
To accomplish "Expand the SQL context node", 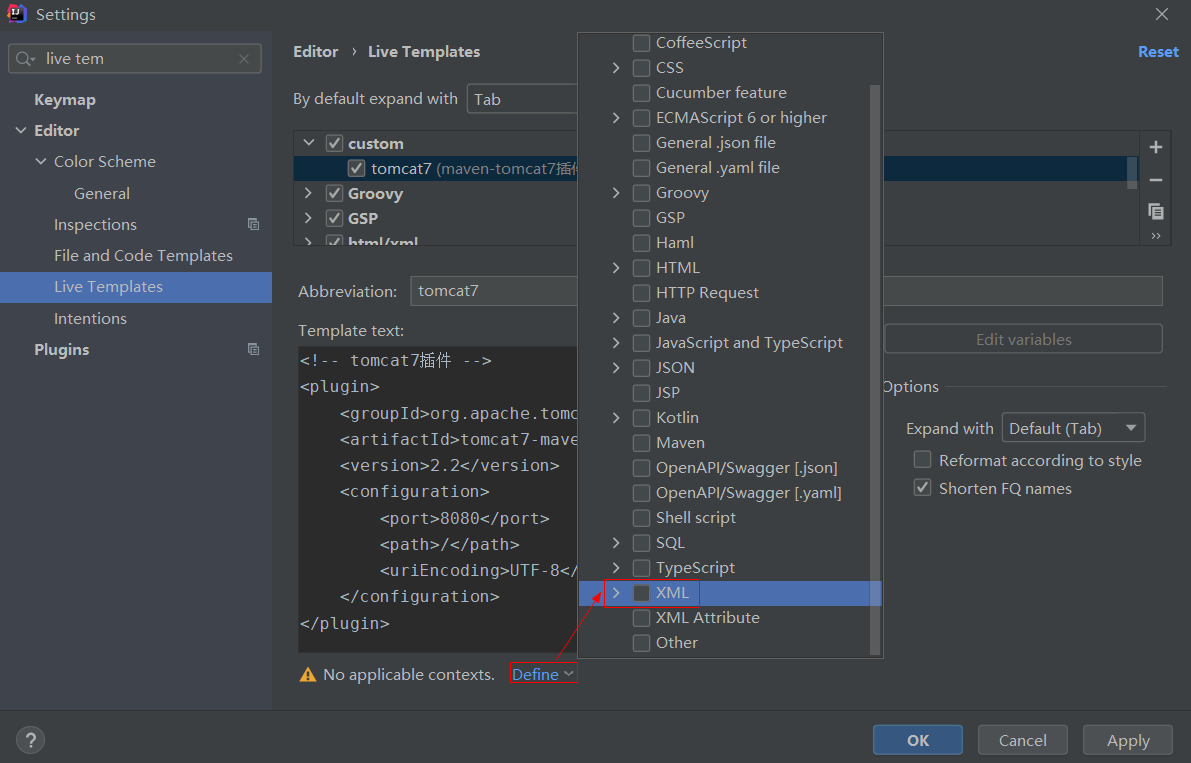I will (616, 543).
